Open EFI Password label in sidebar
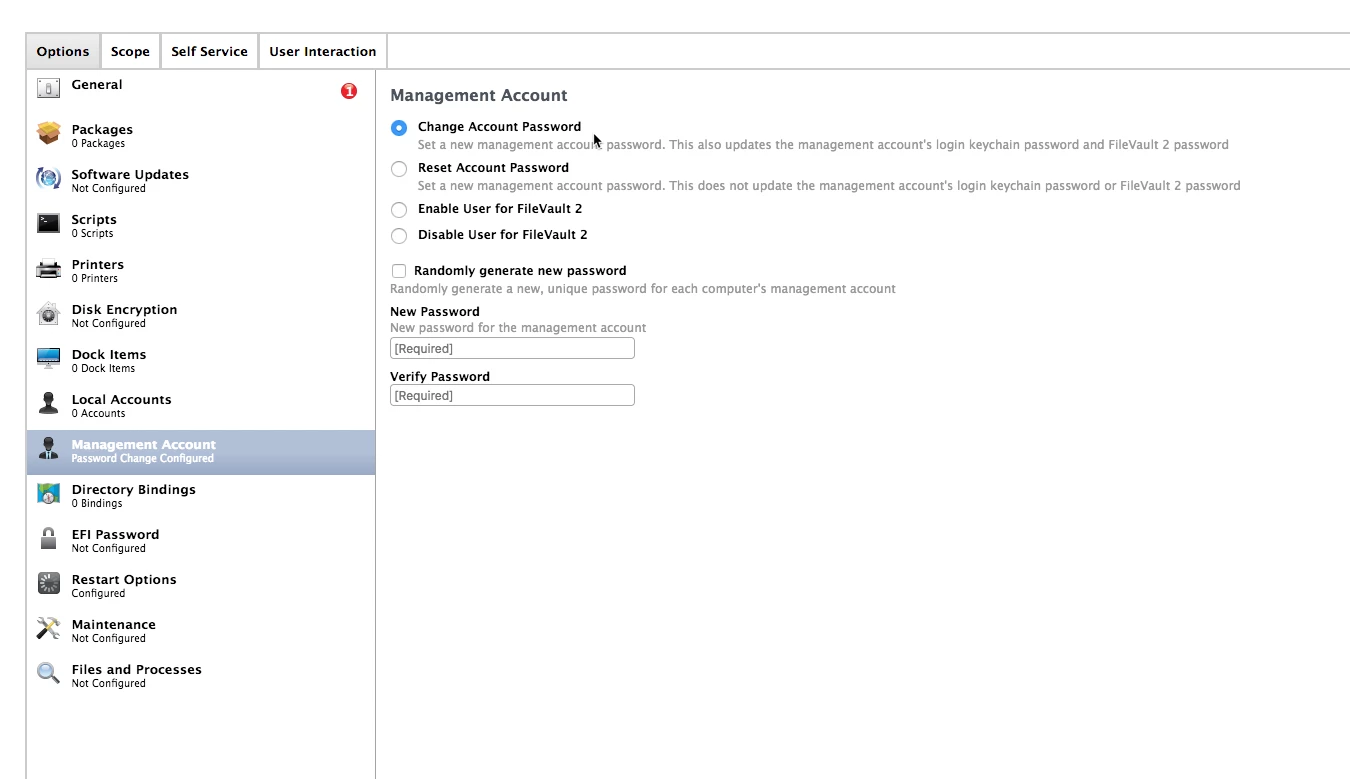 (115, 534)
